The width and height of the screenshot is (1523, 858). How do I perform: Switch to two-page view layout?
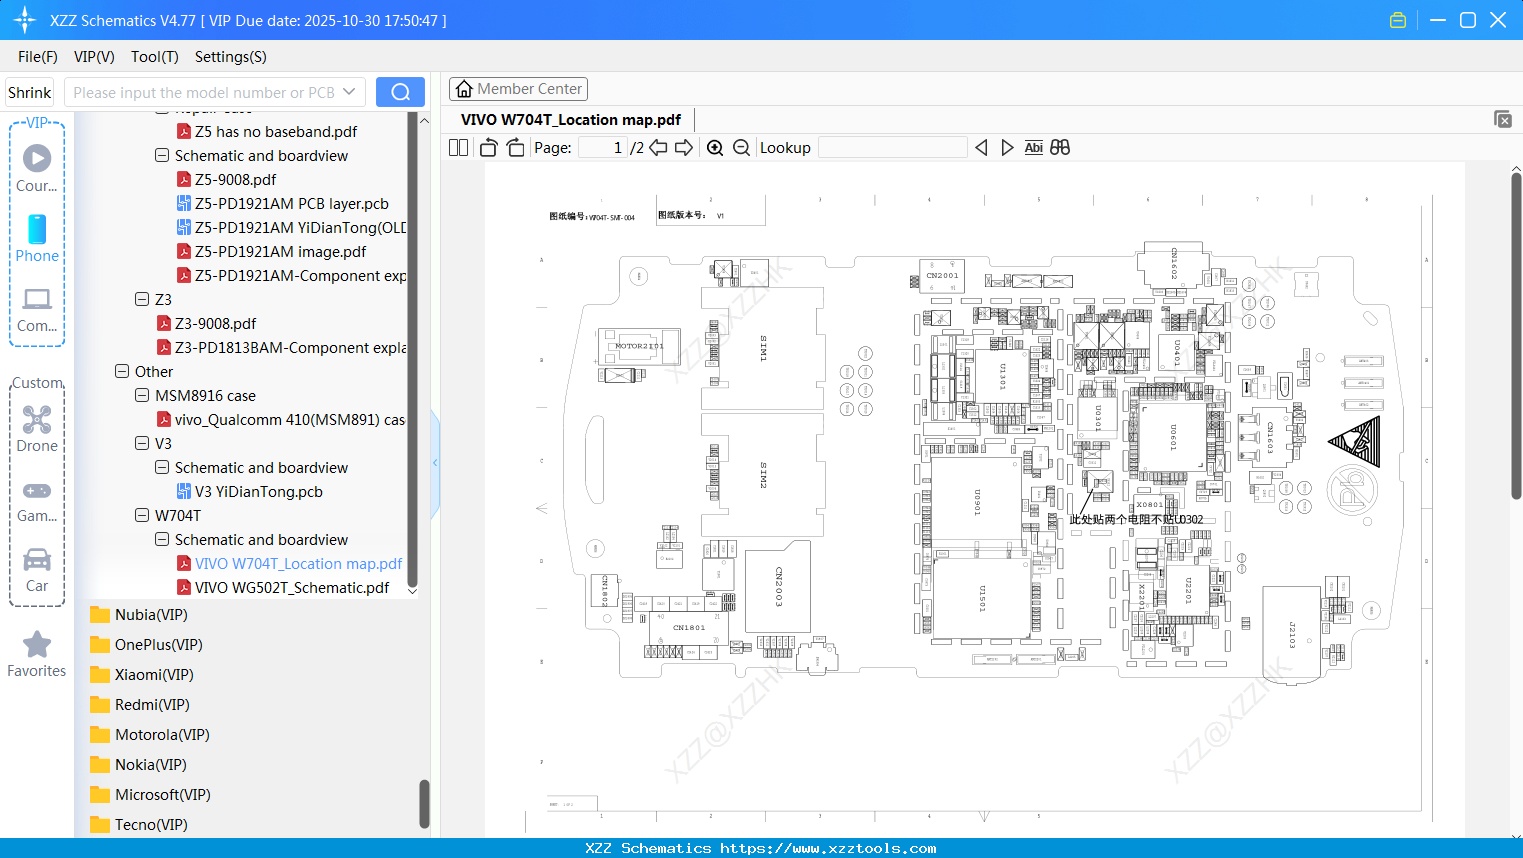457,147
